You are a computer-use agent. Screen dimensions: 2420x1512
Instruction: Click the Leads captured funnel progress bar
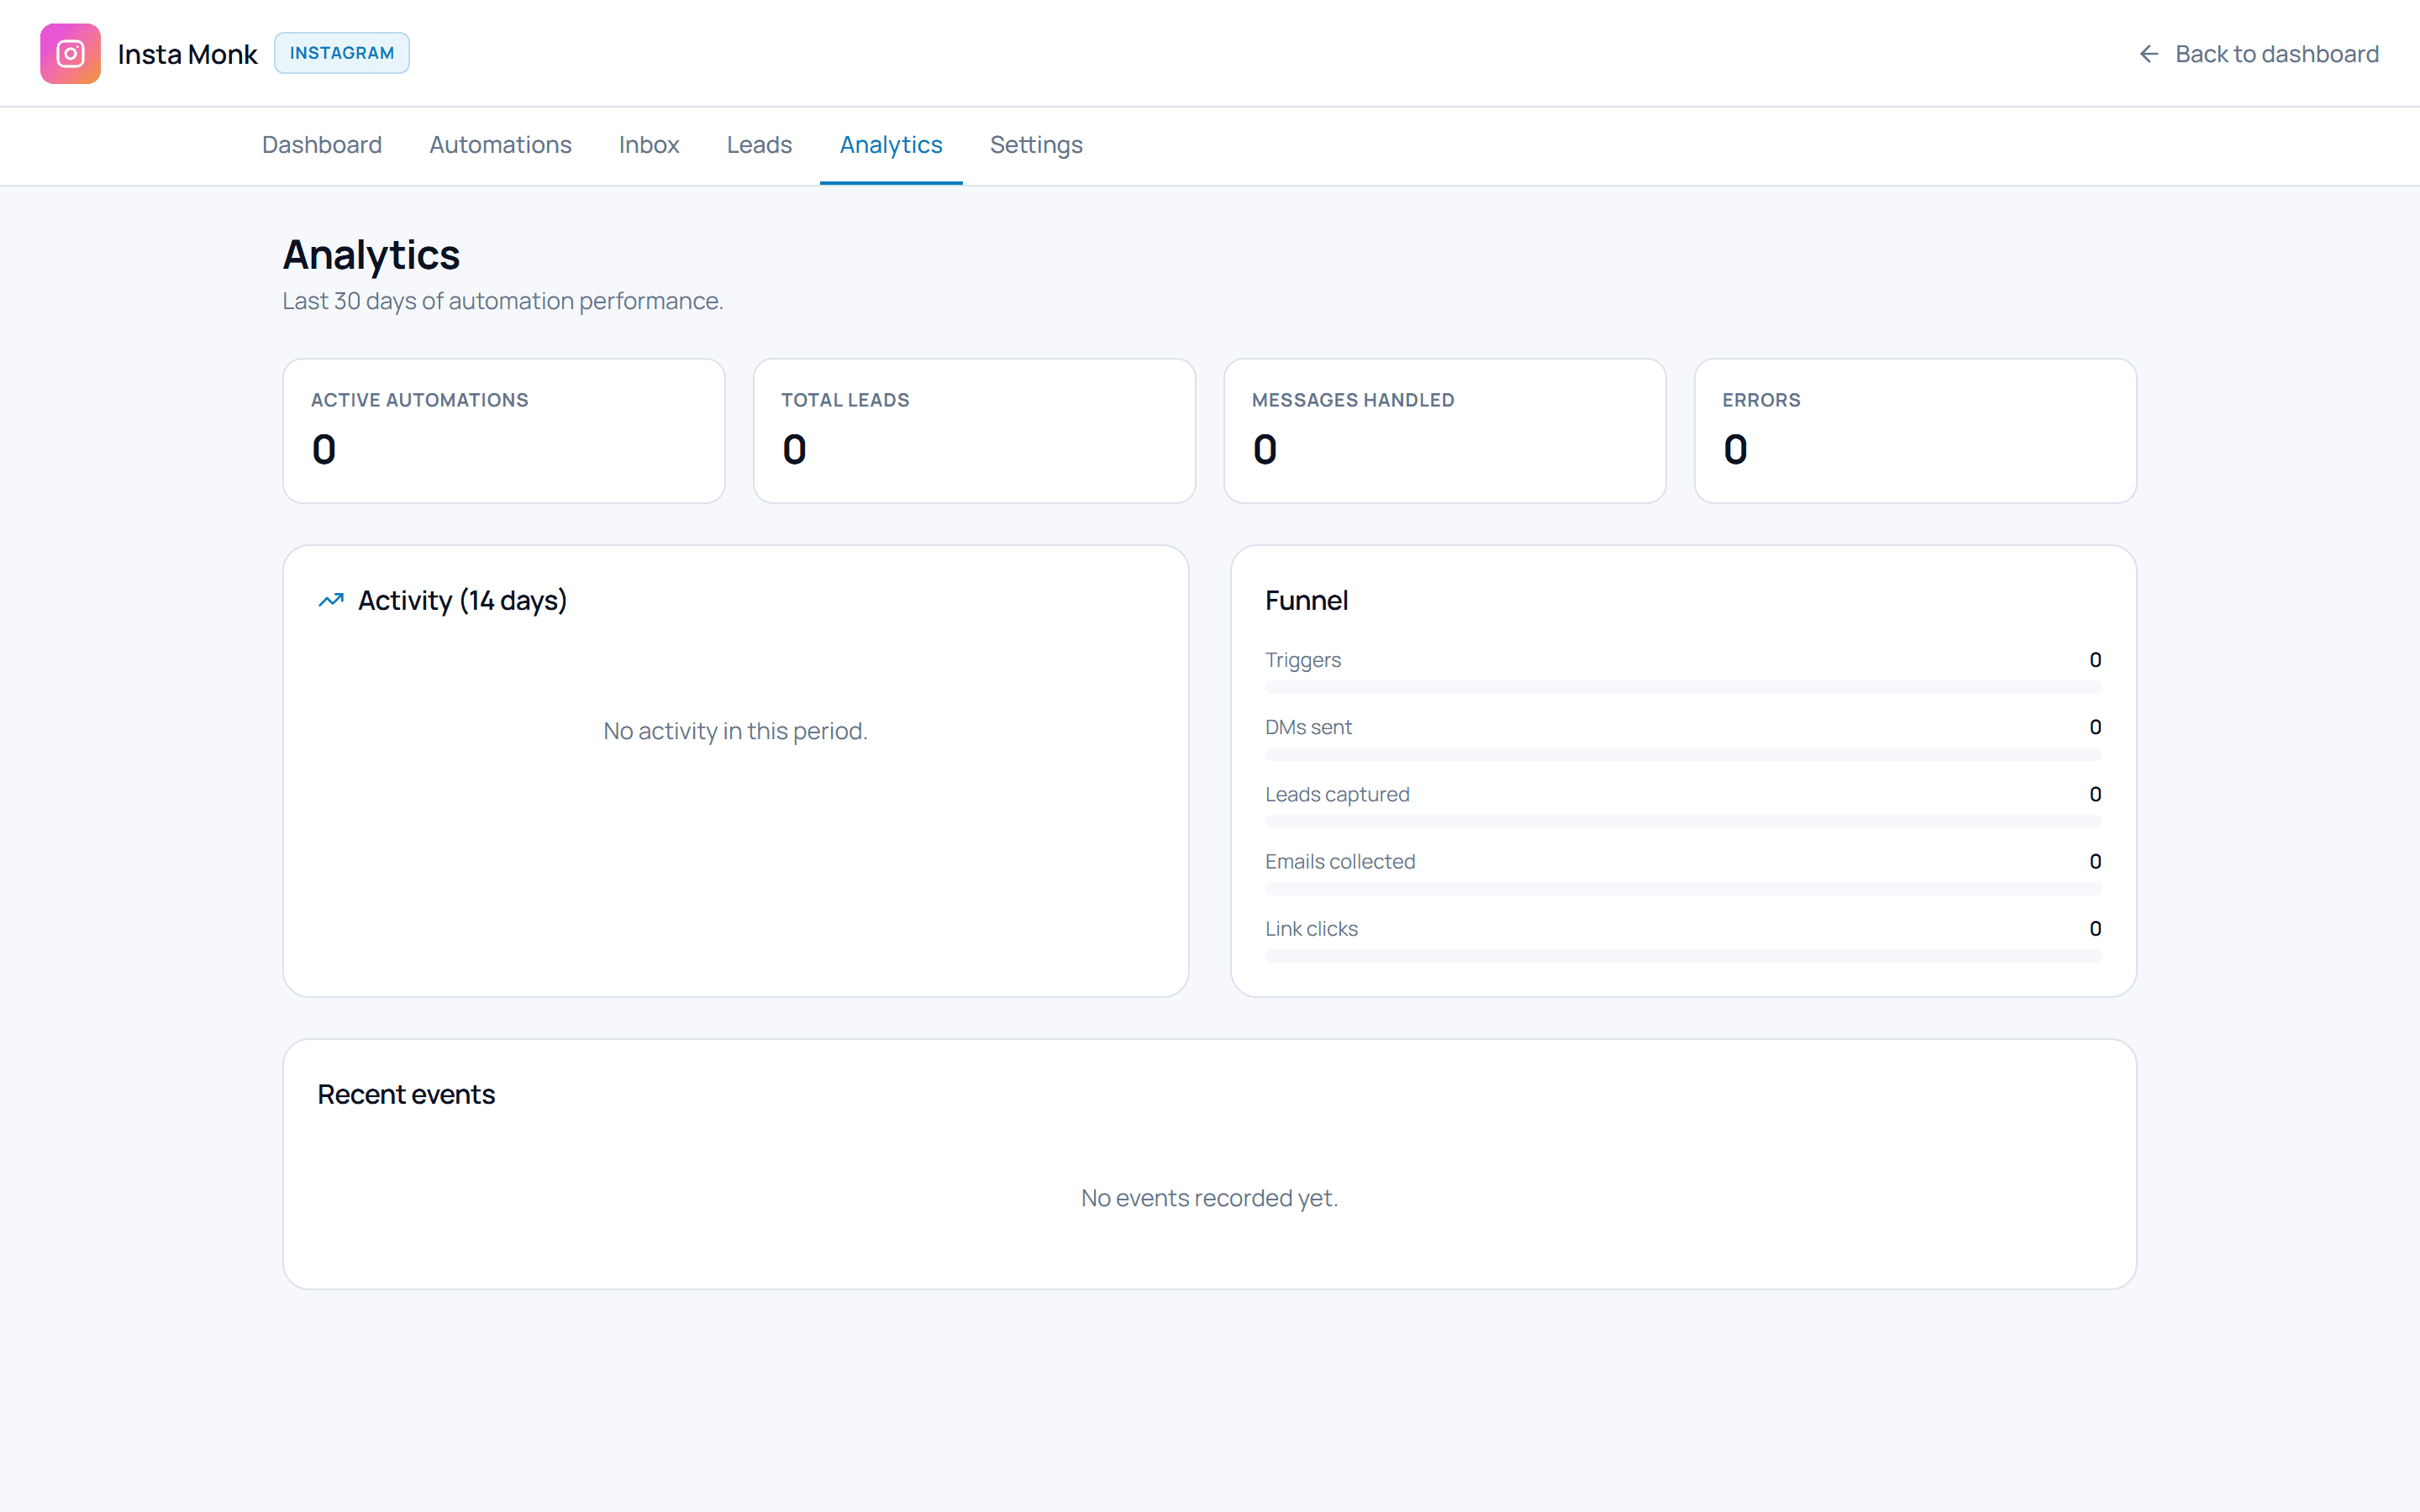[1683, 821]
